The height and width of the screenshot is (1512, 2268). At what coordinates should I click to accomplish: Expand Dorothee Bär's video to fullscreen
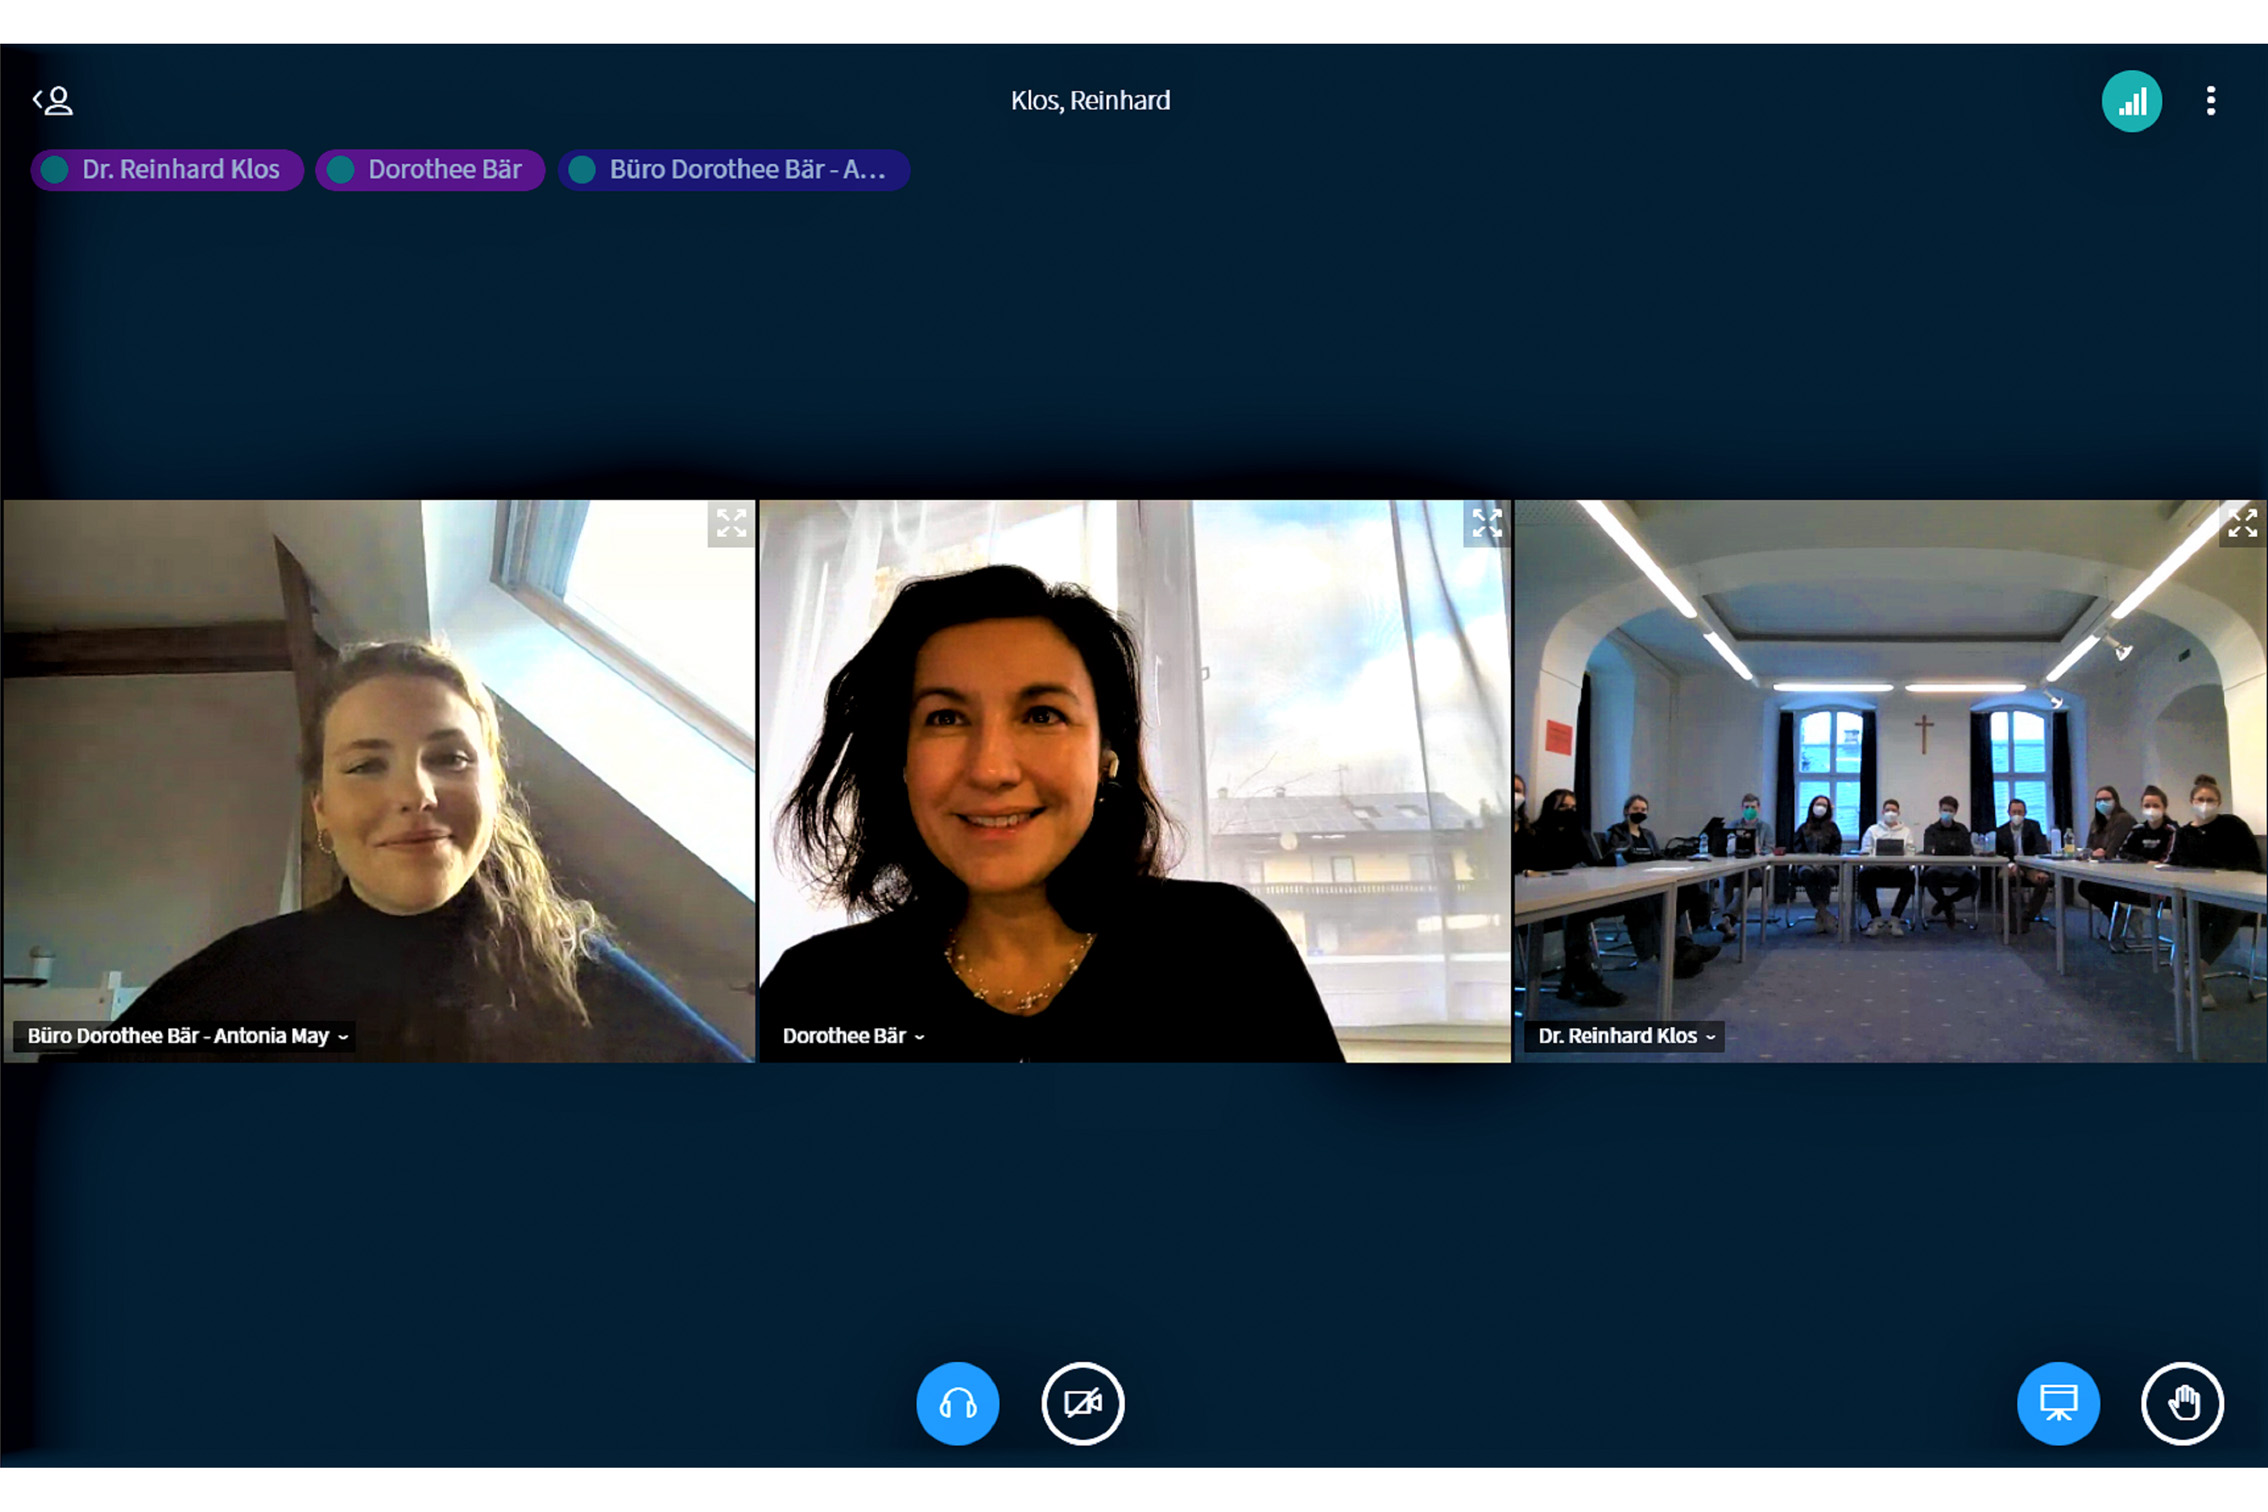pos(1487,523)
